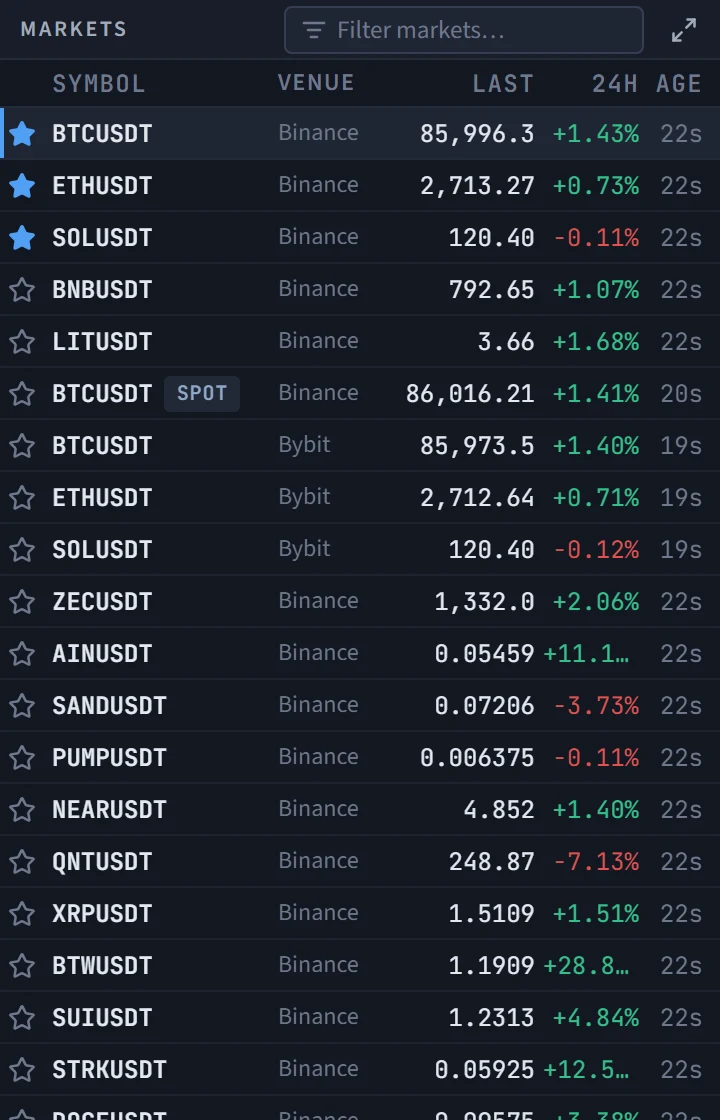Click the 85,973.5 Bybit BTC price
Viewport: 720px width, 1120px height.
click(477, 446)
